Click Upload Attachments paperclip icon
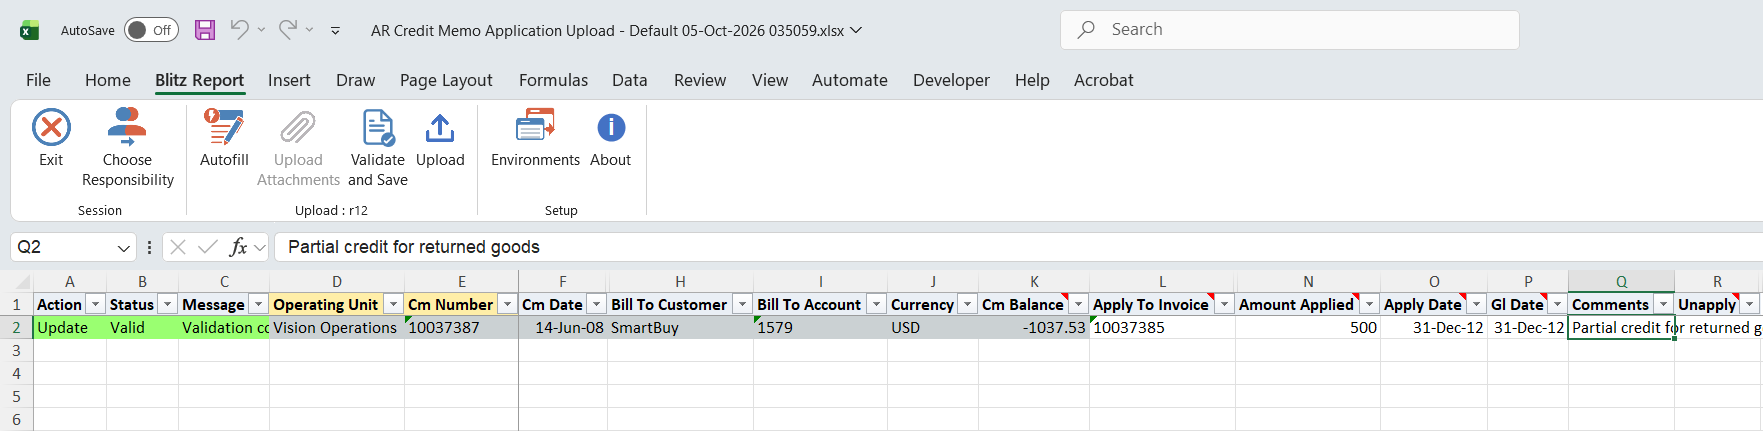The image size is (1763, 431). tap(298, 127)
